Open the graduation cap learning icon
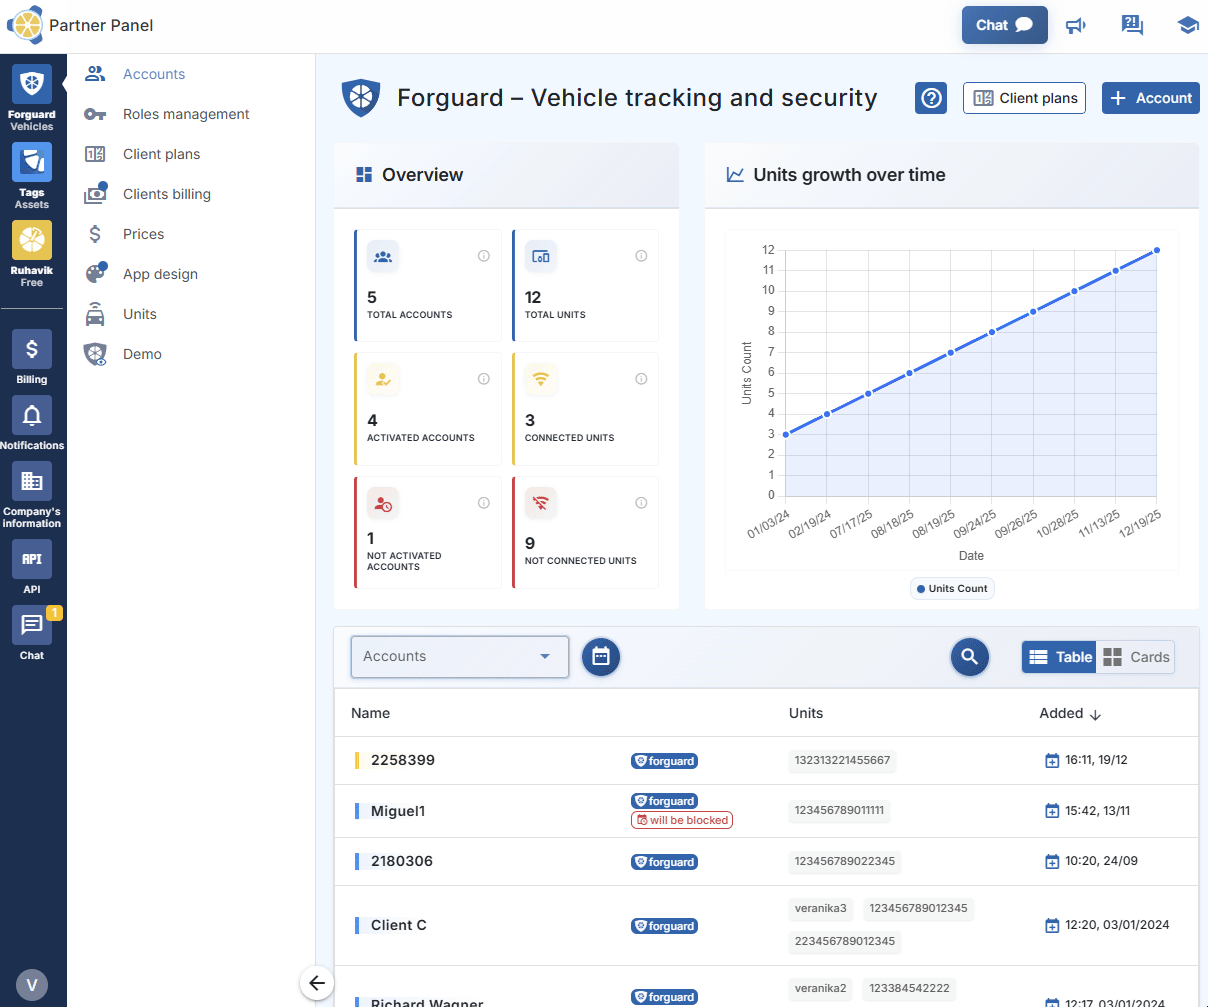The width and height of the screenshot is (1208, 1007). 1188,25
